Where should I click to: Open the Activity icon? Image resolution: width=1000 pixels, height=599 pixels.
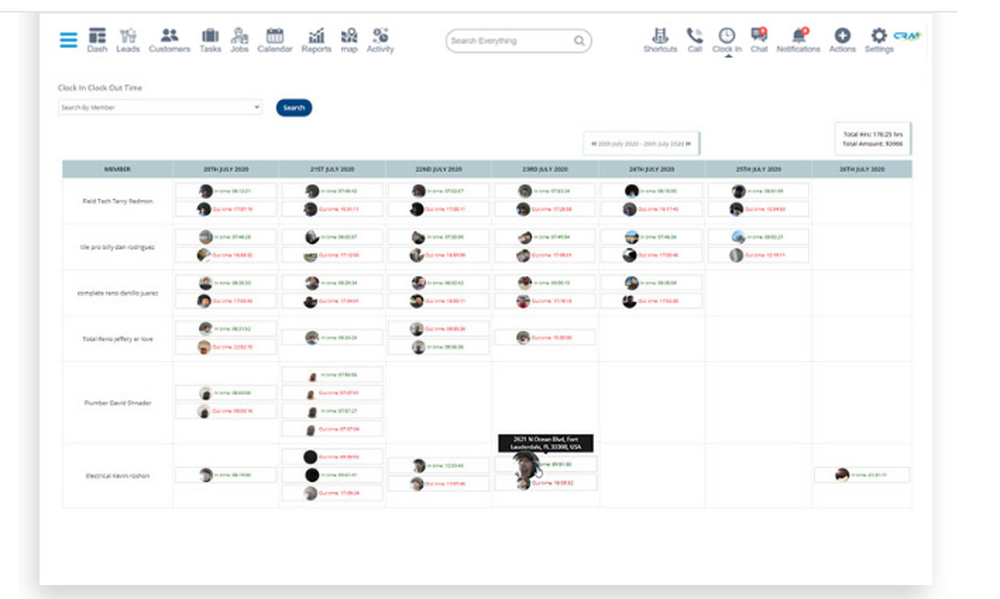coord(380,38)
